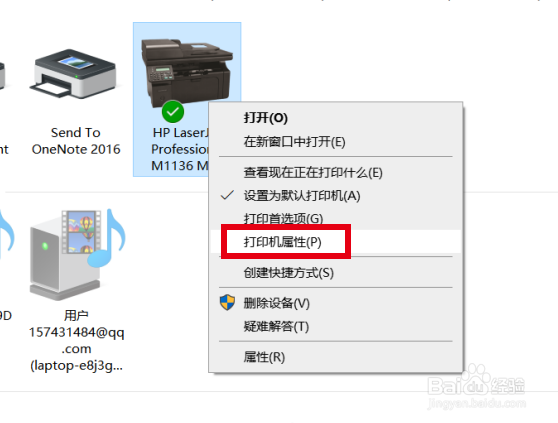Select the HP LaserJet M1136 printer icon
The height and width of the screenshot is (423, 558).
pyautogui.click(x=187, y=73)
